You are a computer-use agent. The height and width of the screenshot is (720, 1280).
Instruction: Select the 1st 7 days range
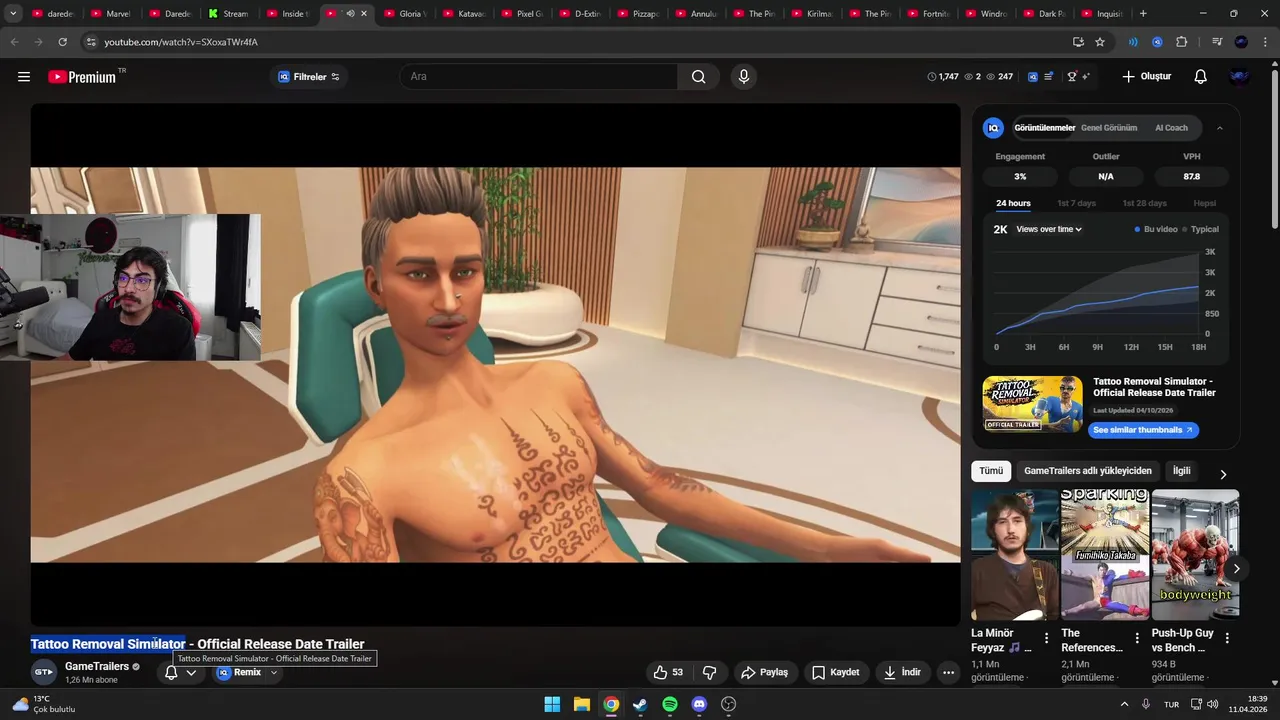[x=1077, y=204]
